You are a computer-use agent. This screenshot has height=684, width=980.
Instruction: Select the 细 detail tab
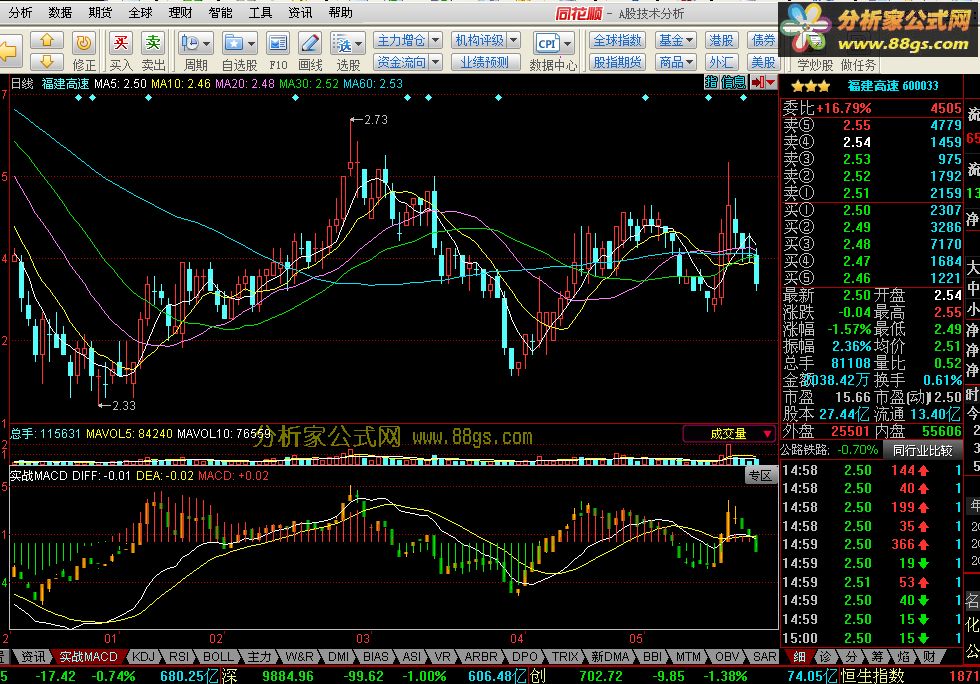point(799,656)
